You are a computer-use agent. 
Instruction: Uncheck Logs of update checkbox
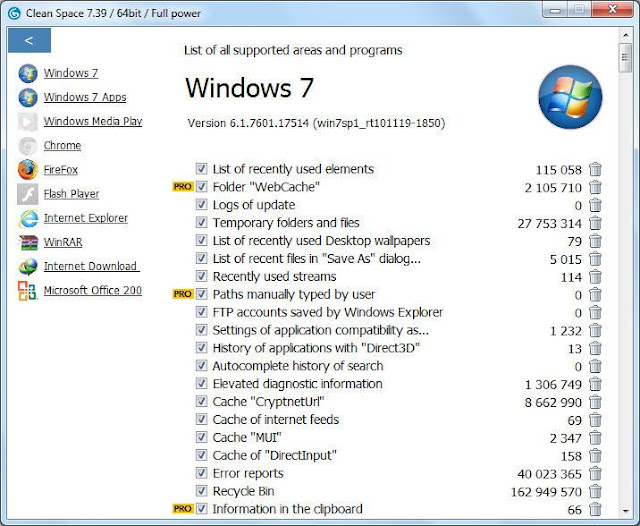(201, 204)
